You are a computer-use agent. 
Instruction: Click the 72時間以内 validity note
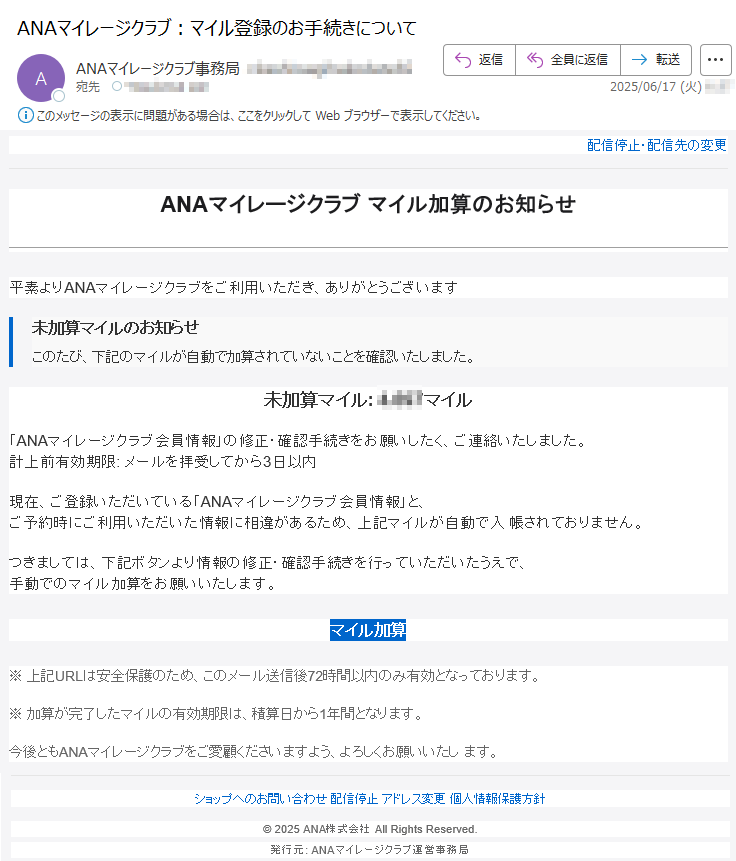point(276,675)
